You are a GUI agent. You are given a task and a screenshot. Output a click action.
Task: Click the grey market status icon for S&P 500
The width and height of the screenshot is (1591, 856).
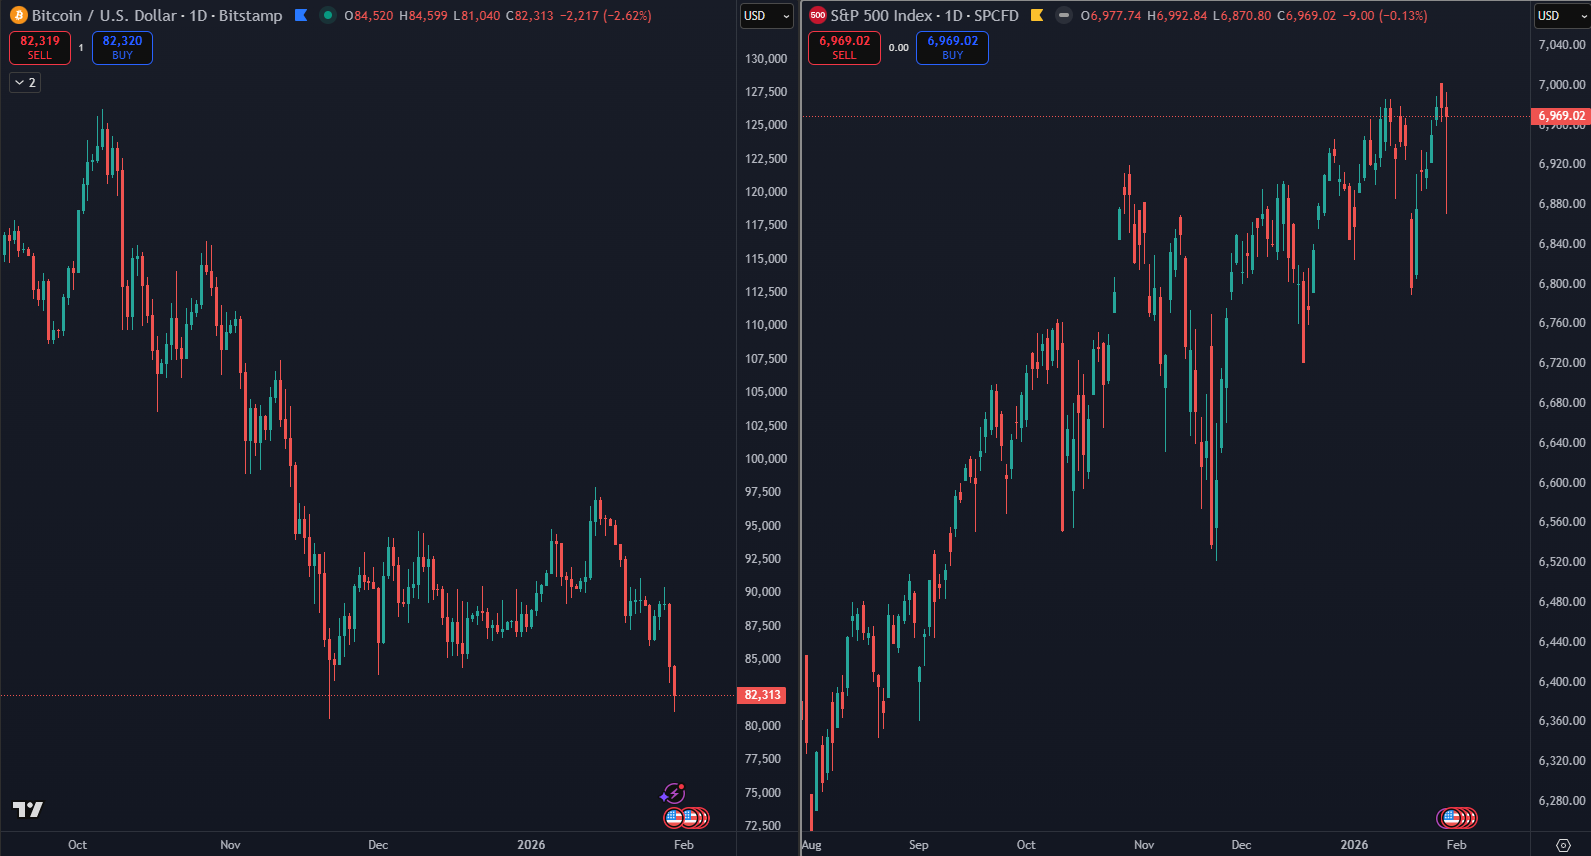pos(1063,15)
